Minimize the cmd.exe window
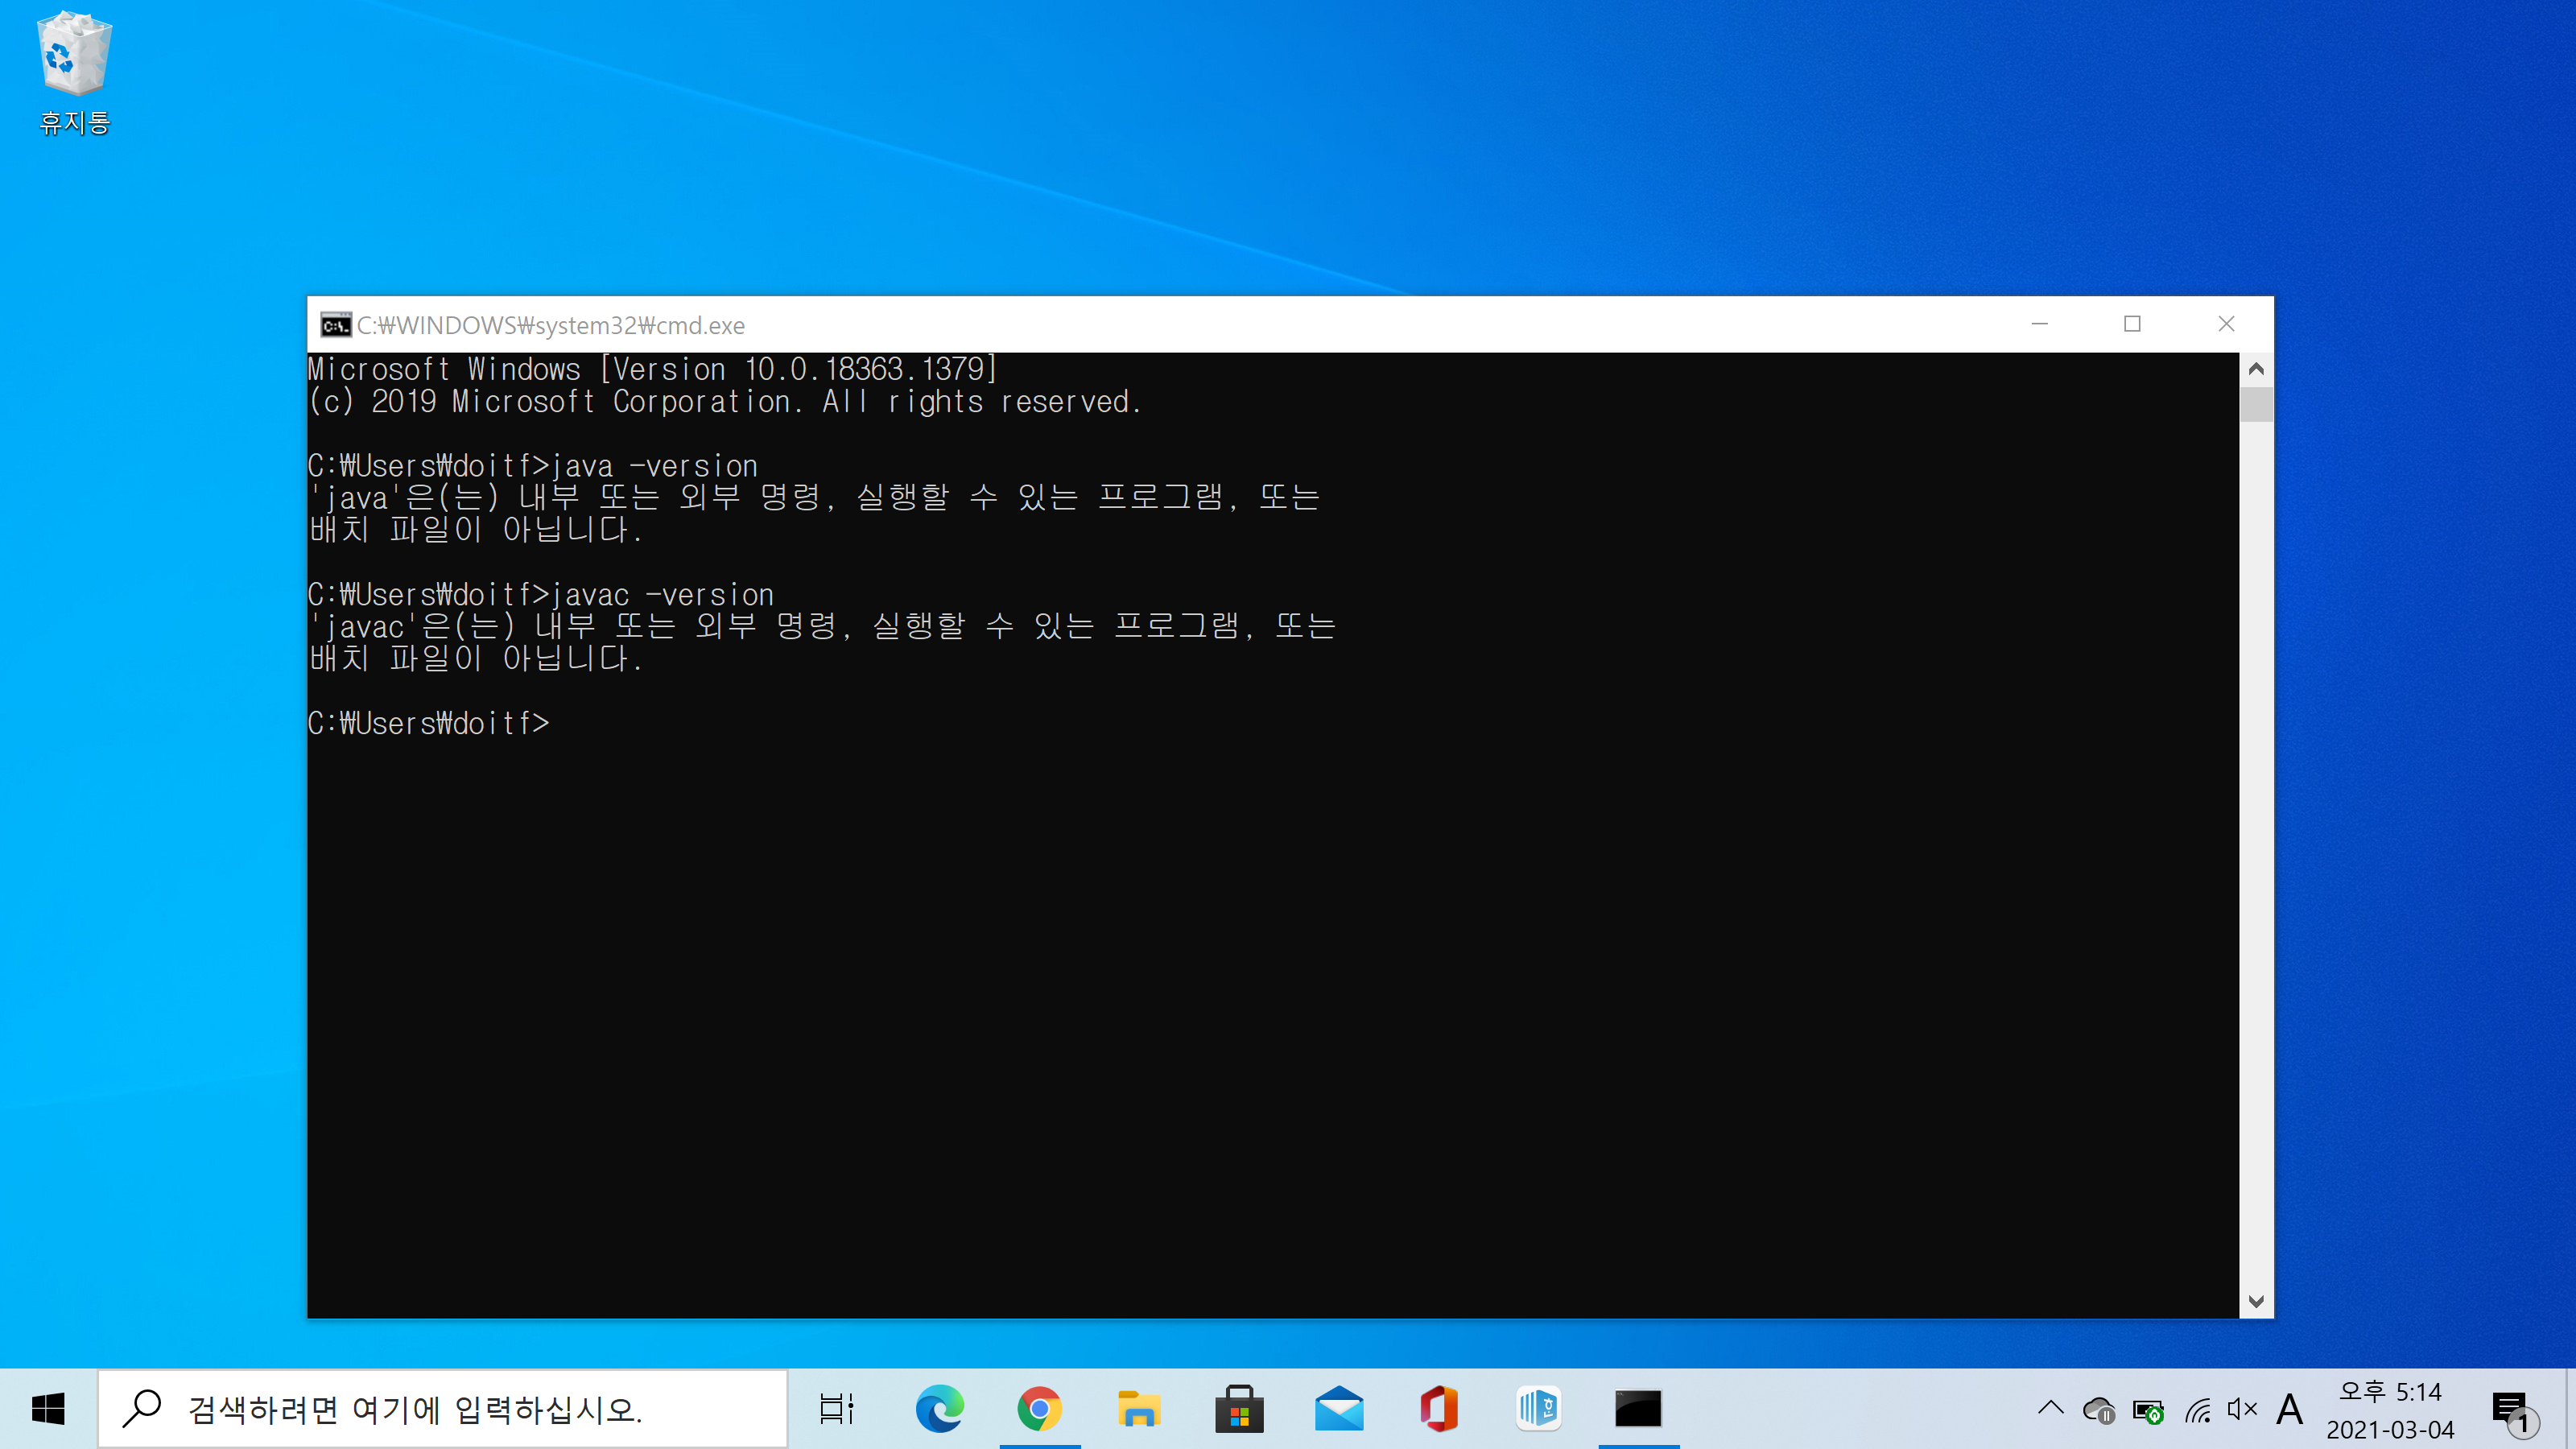This screenshot has height=1449, width=2576. (x=2040, y=324)
